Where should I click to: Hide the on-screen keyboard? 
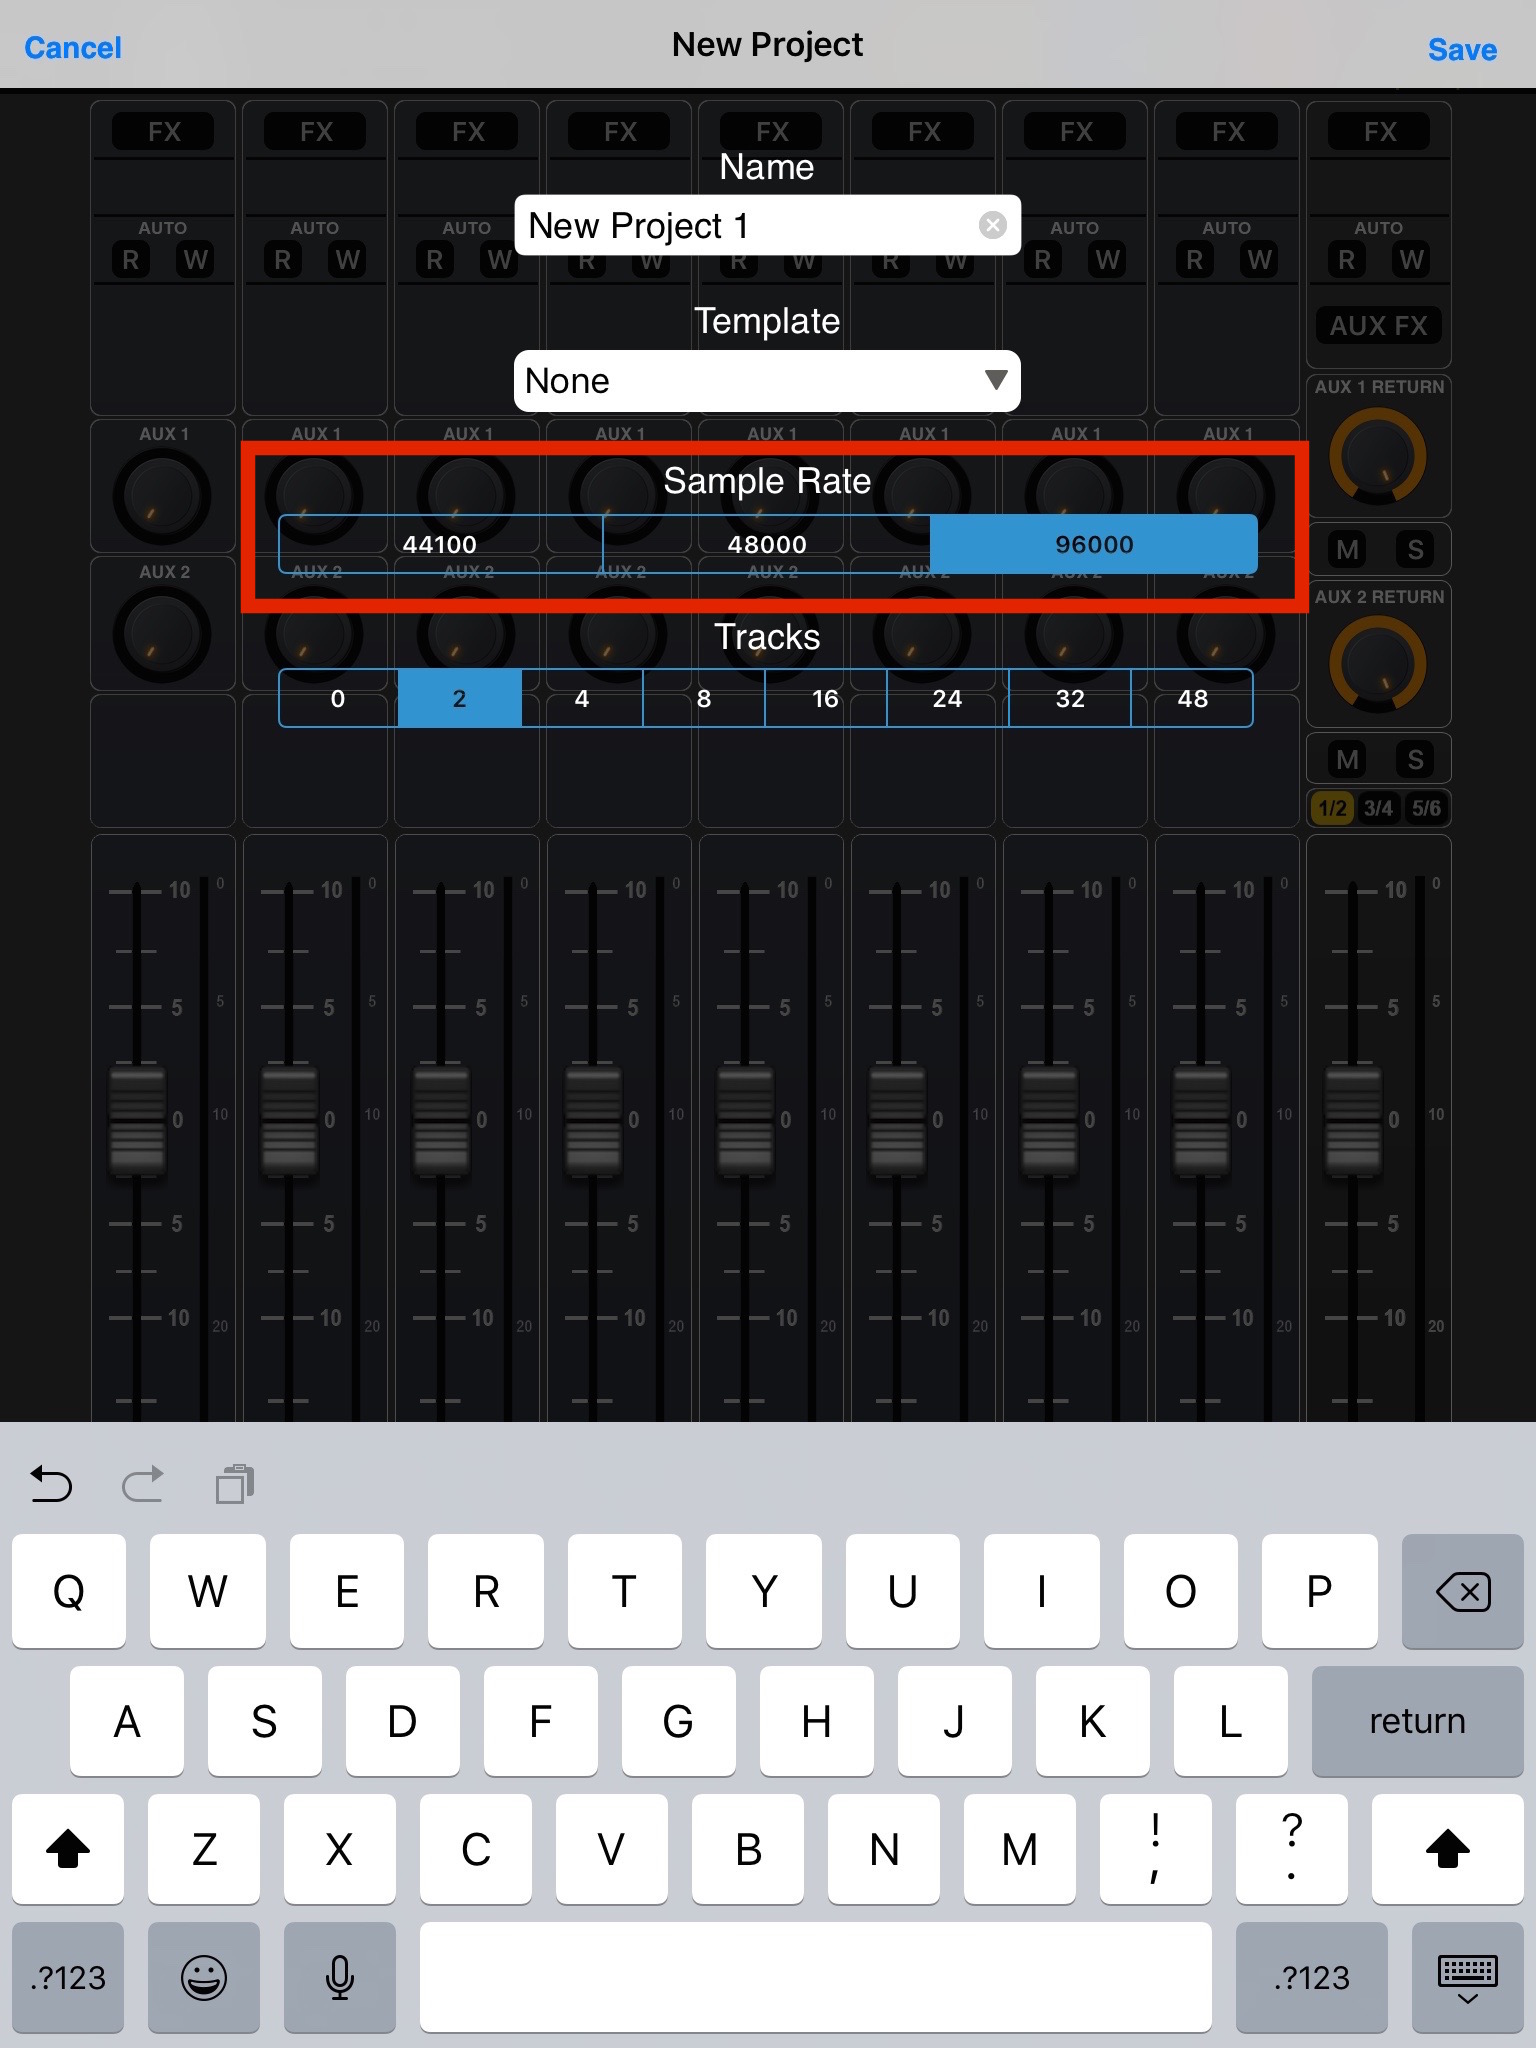point(1467,1977)
